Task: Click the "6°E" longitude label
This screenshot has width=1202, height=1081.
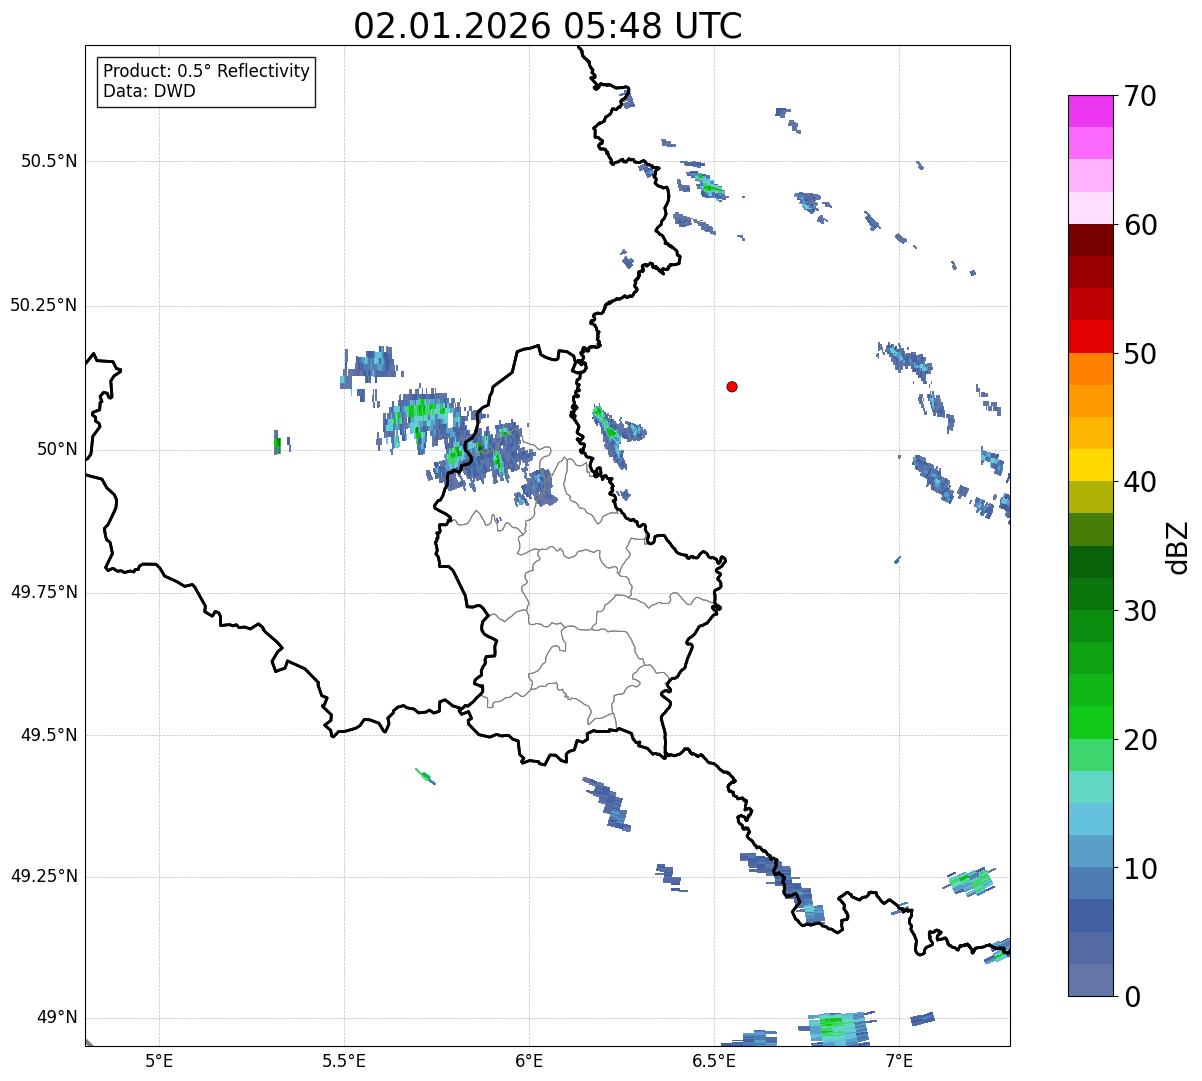Action: coord(529,1060)
